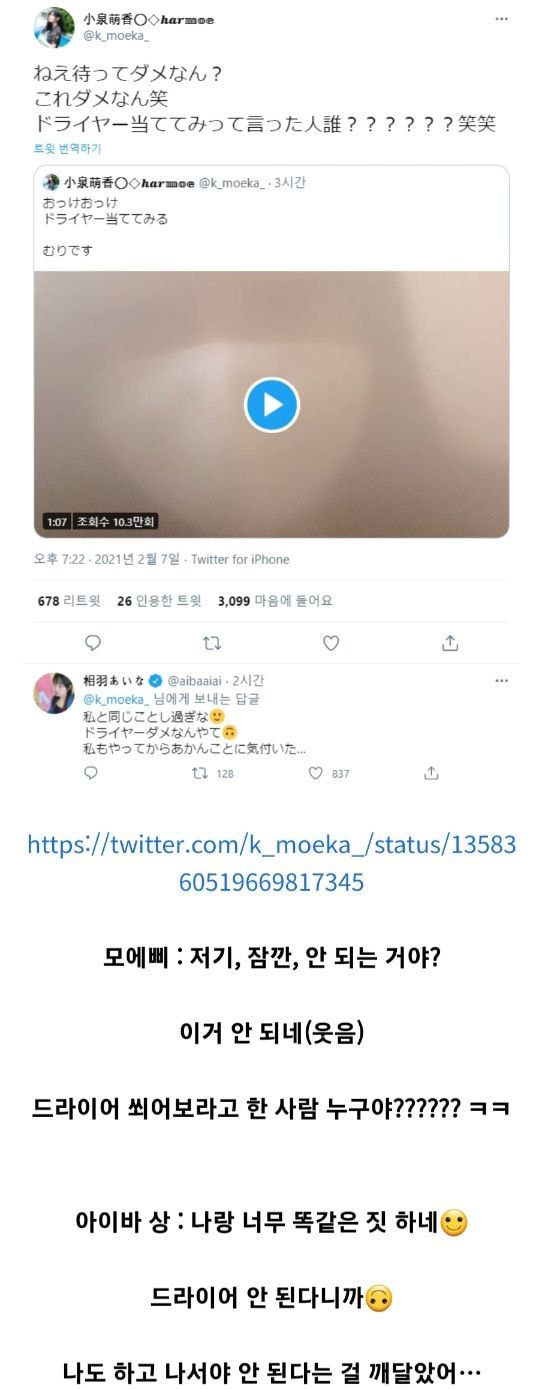This screenshot has height=1389, width=542.
Task: Open the main tweet's three-dot menu
Action: [500, 19]
